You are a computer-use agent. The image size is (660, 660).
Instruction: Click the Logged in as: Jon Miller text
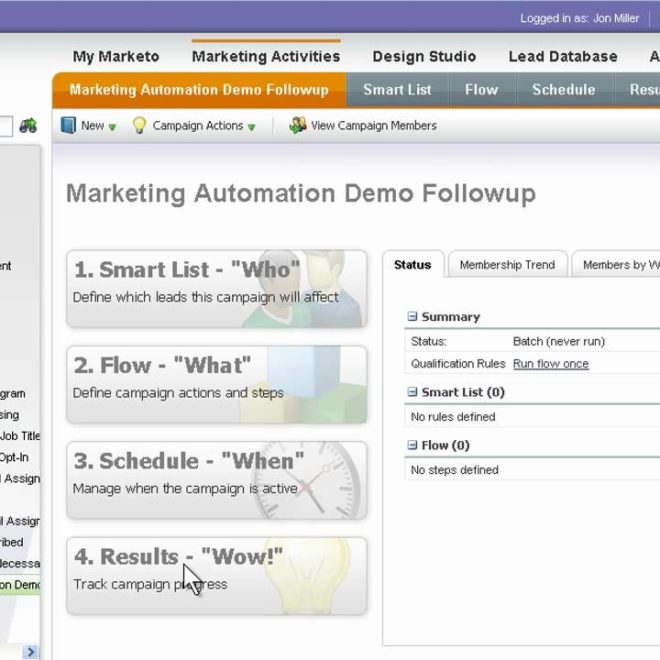tap(580, 19)
